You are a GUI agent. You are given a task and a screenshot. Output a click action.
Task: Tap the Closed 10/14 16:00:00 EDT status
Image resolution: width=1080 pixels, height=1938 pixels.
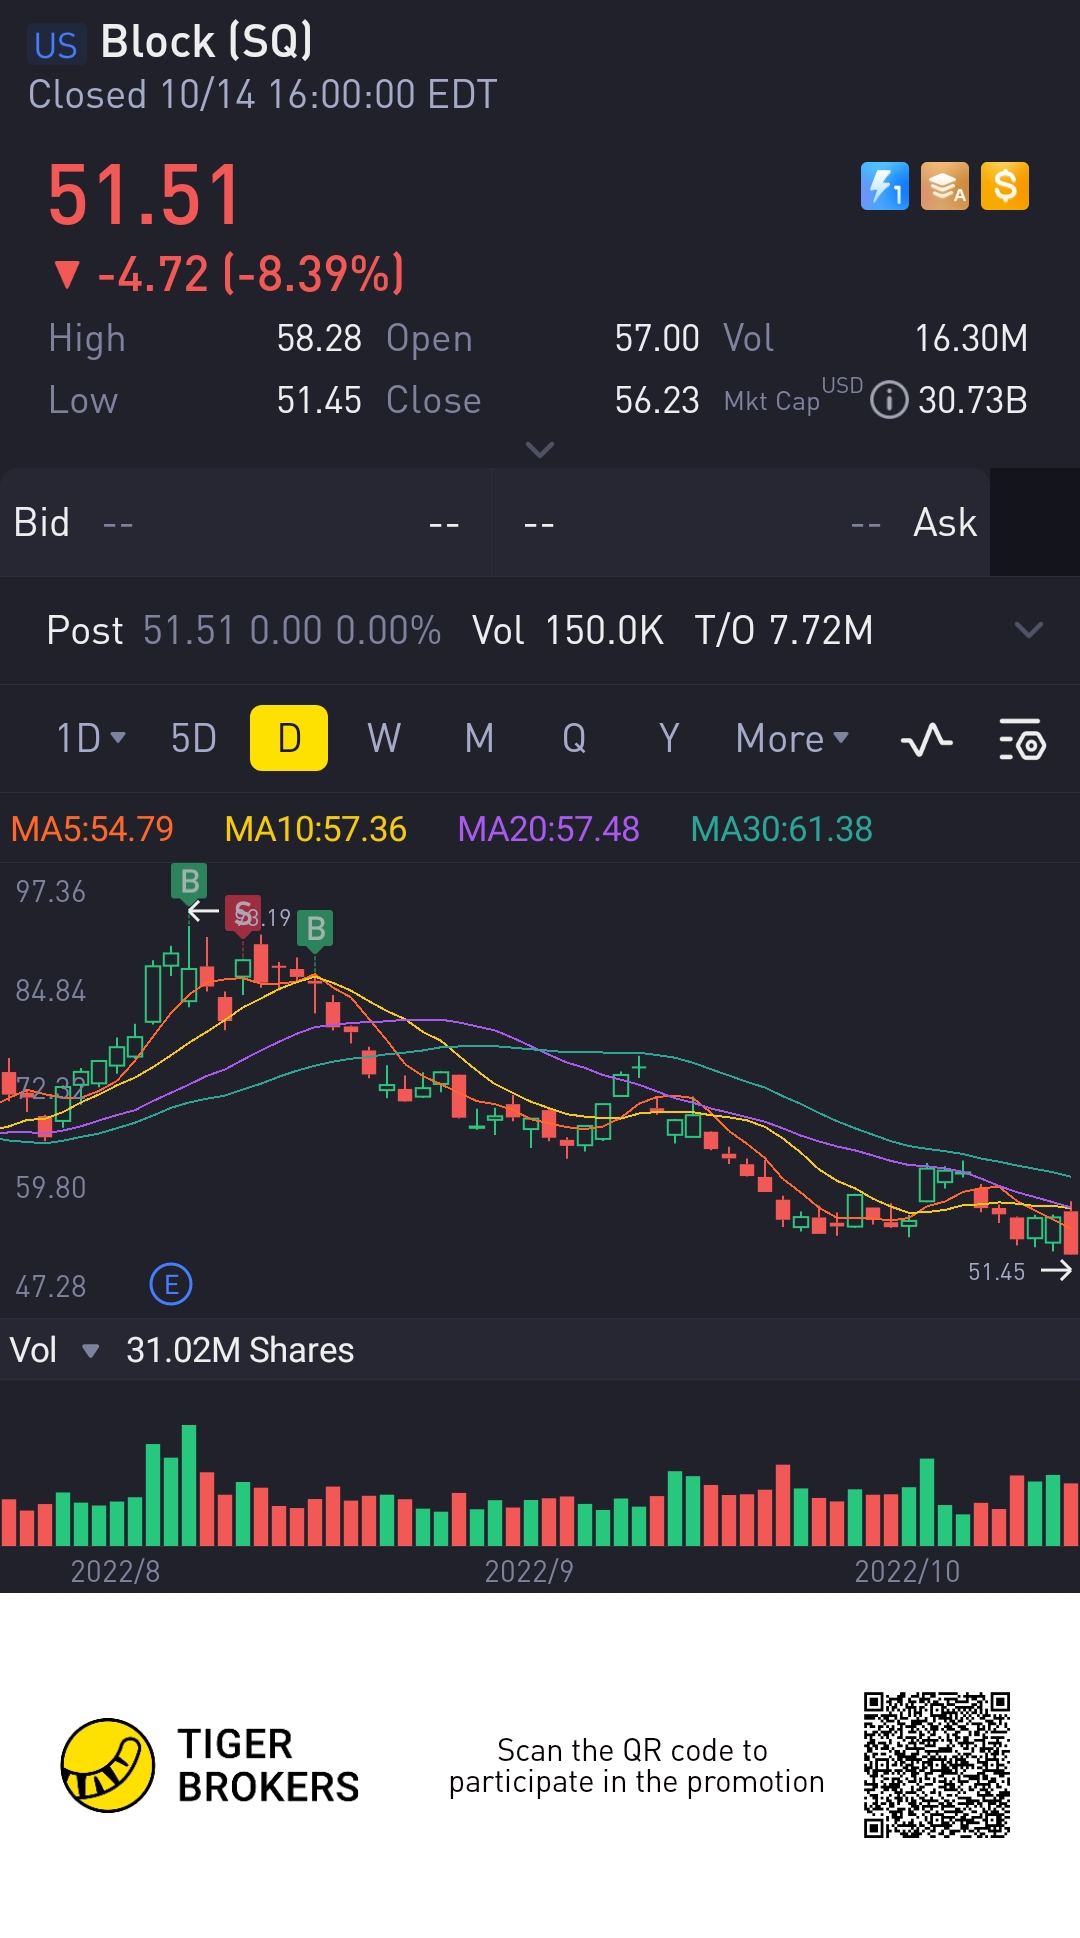(262, 94)
